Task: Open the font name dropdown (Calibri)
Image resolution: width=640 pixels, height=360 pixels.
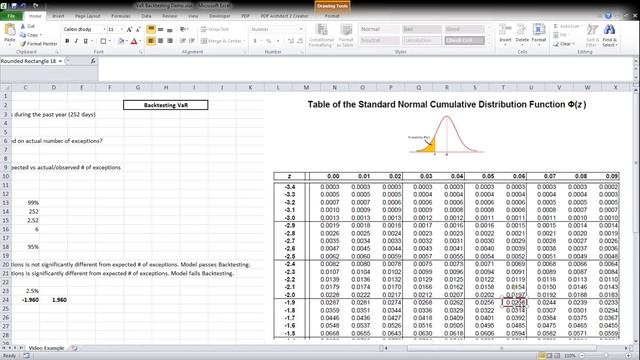Action: point(104,29)
